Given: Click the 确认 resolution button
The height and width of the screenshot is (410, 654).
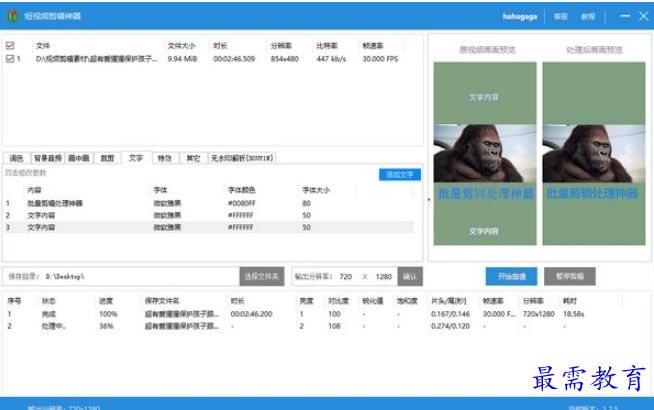Looking at the screenshot, I should click(411, 275).
